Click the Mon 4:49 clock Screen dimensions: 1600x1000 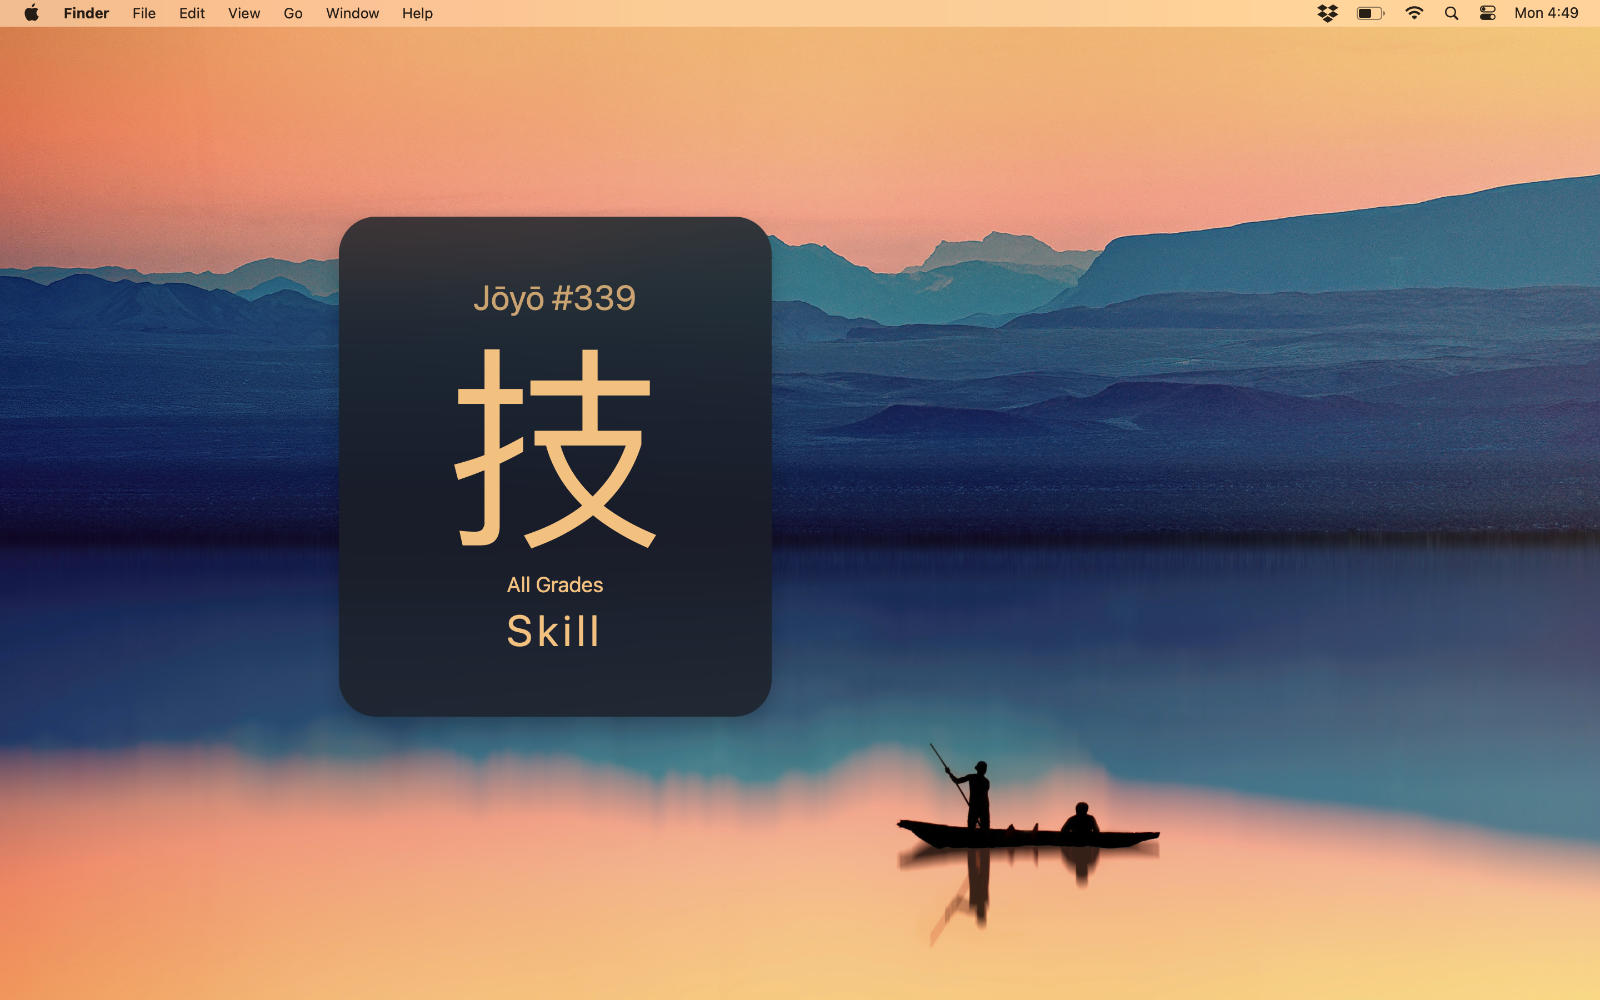(x=1546, y=13)
